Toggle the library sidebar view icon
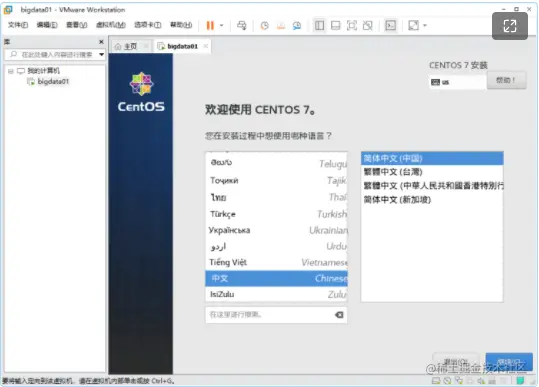This screenshot has width=539, height=387. (x=319, y=25)
